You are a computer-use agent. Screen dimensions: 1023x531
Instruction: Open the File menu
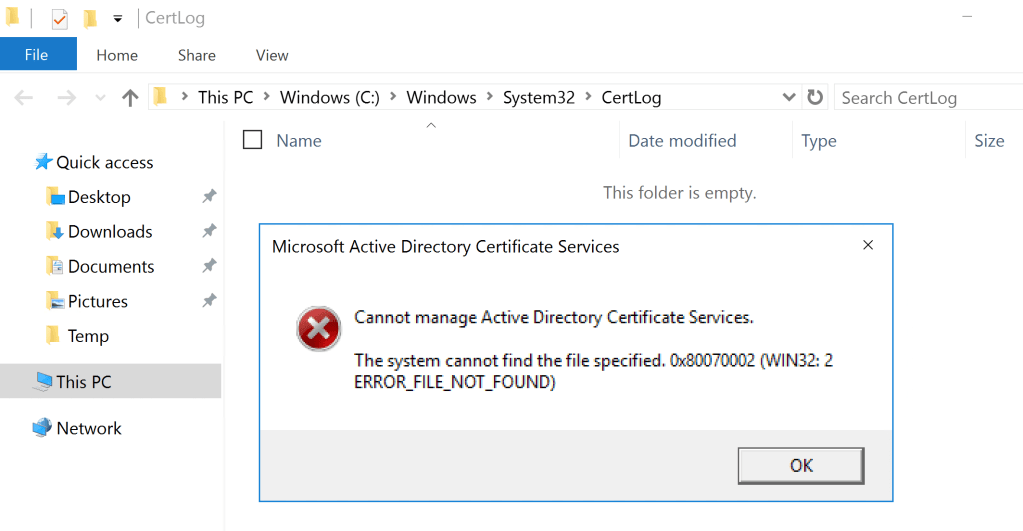point(37,55)
